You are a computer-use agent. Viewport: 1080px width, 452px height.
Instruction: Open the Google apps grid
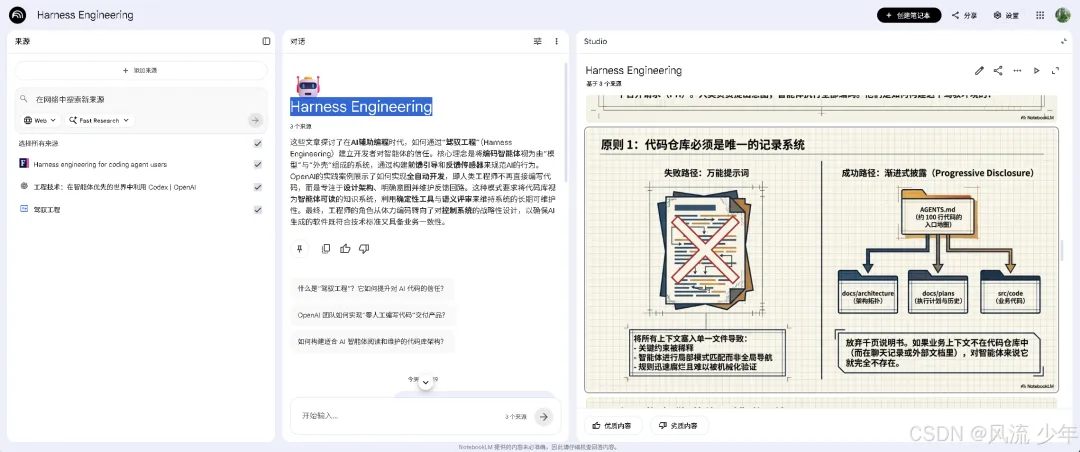(1040, 15)
